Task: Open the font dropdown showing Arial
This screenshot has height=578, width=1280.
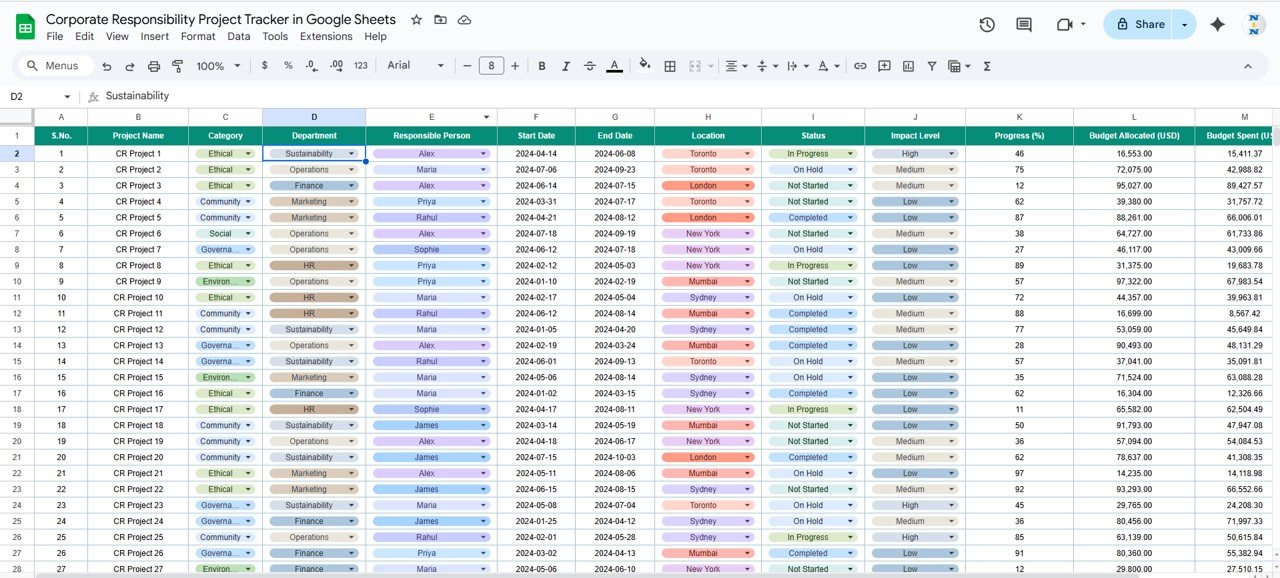Action: click(414, 65)
